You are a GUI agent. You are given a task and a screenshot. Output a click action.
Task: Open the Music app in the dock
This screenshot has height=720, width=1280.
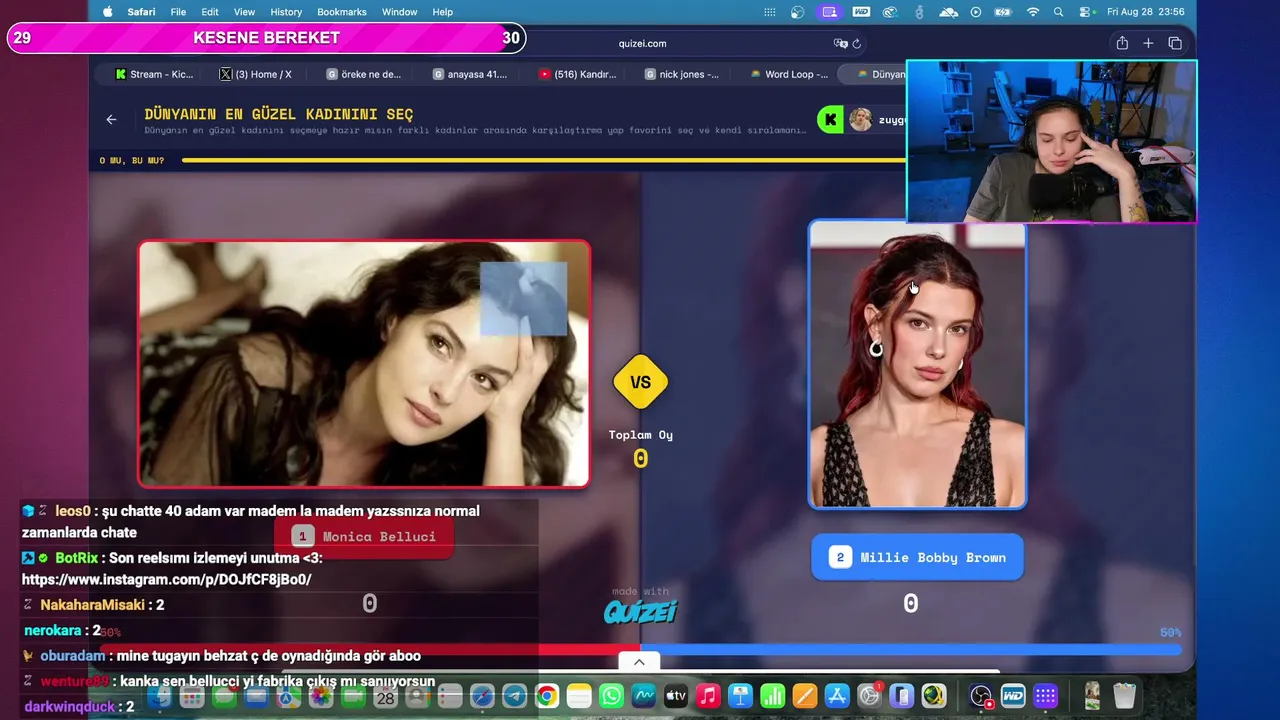click(708, 696)
